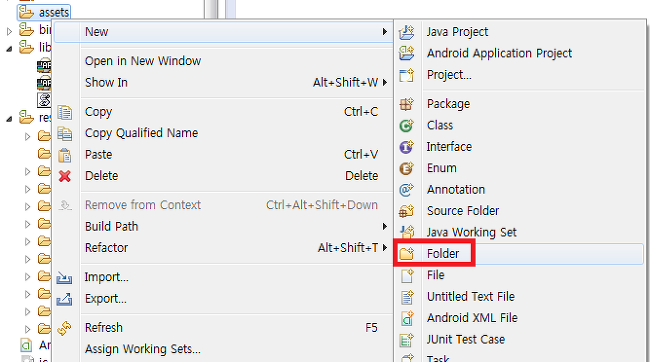Select Source Folder in New submenu
This screenshot has width=650, height=362.
click(463, 211)
